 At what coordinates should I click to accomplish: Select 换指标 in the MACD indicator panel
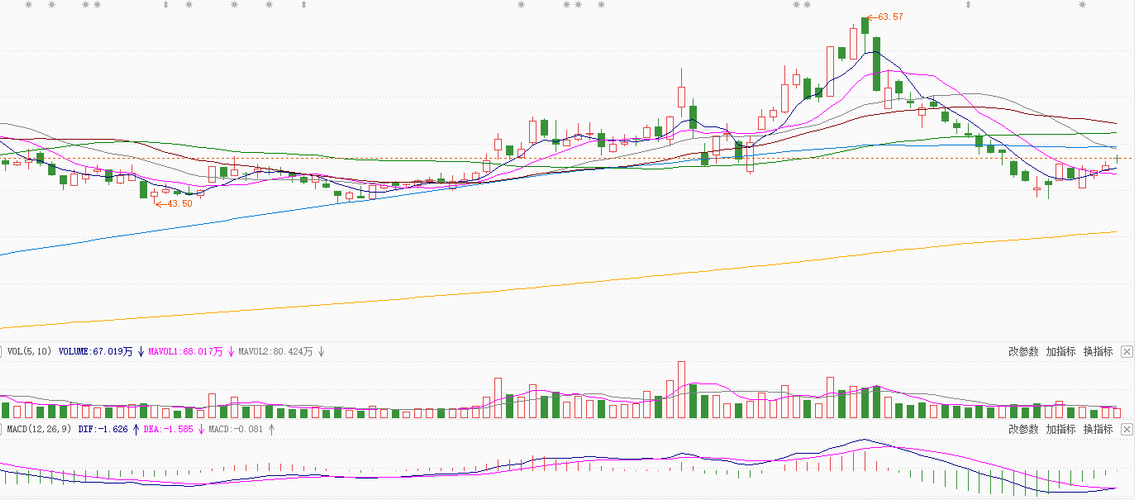click(1098, 429)
